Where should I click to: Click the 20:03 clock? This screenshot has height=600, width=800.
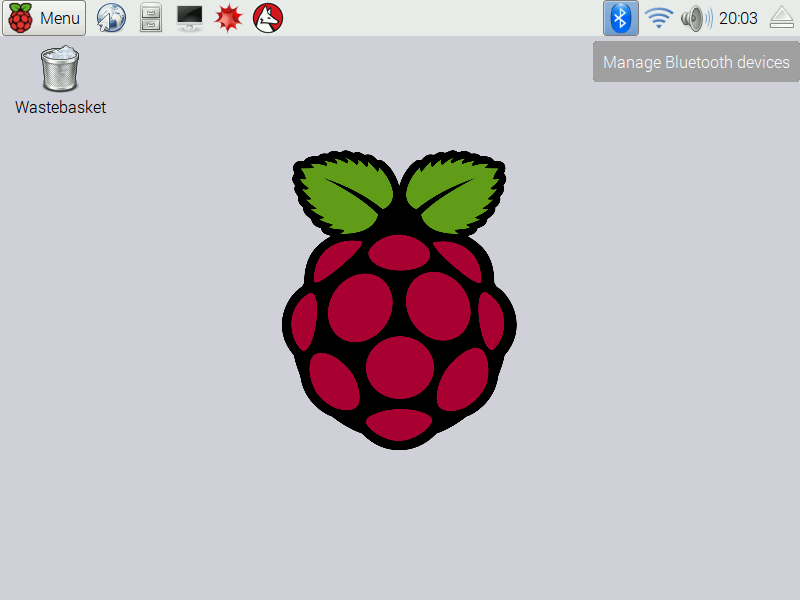click(x=738, y=18)
